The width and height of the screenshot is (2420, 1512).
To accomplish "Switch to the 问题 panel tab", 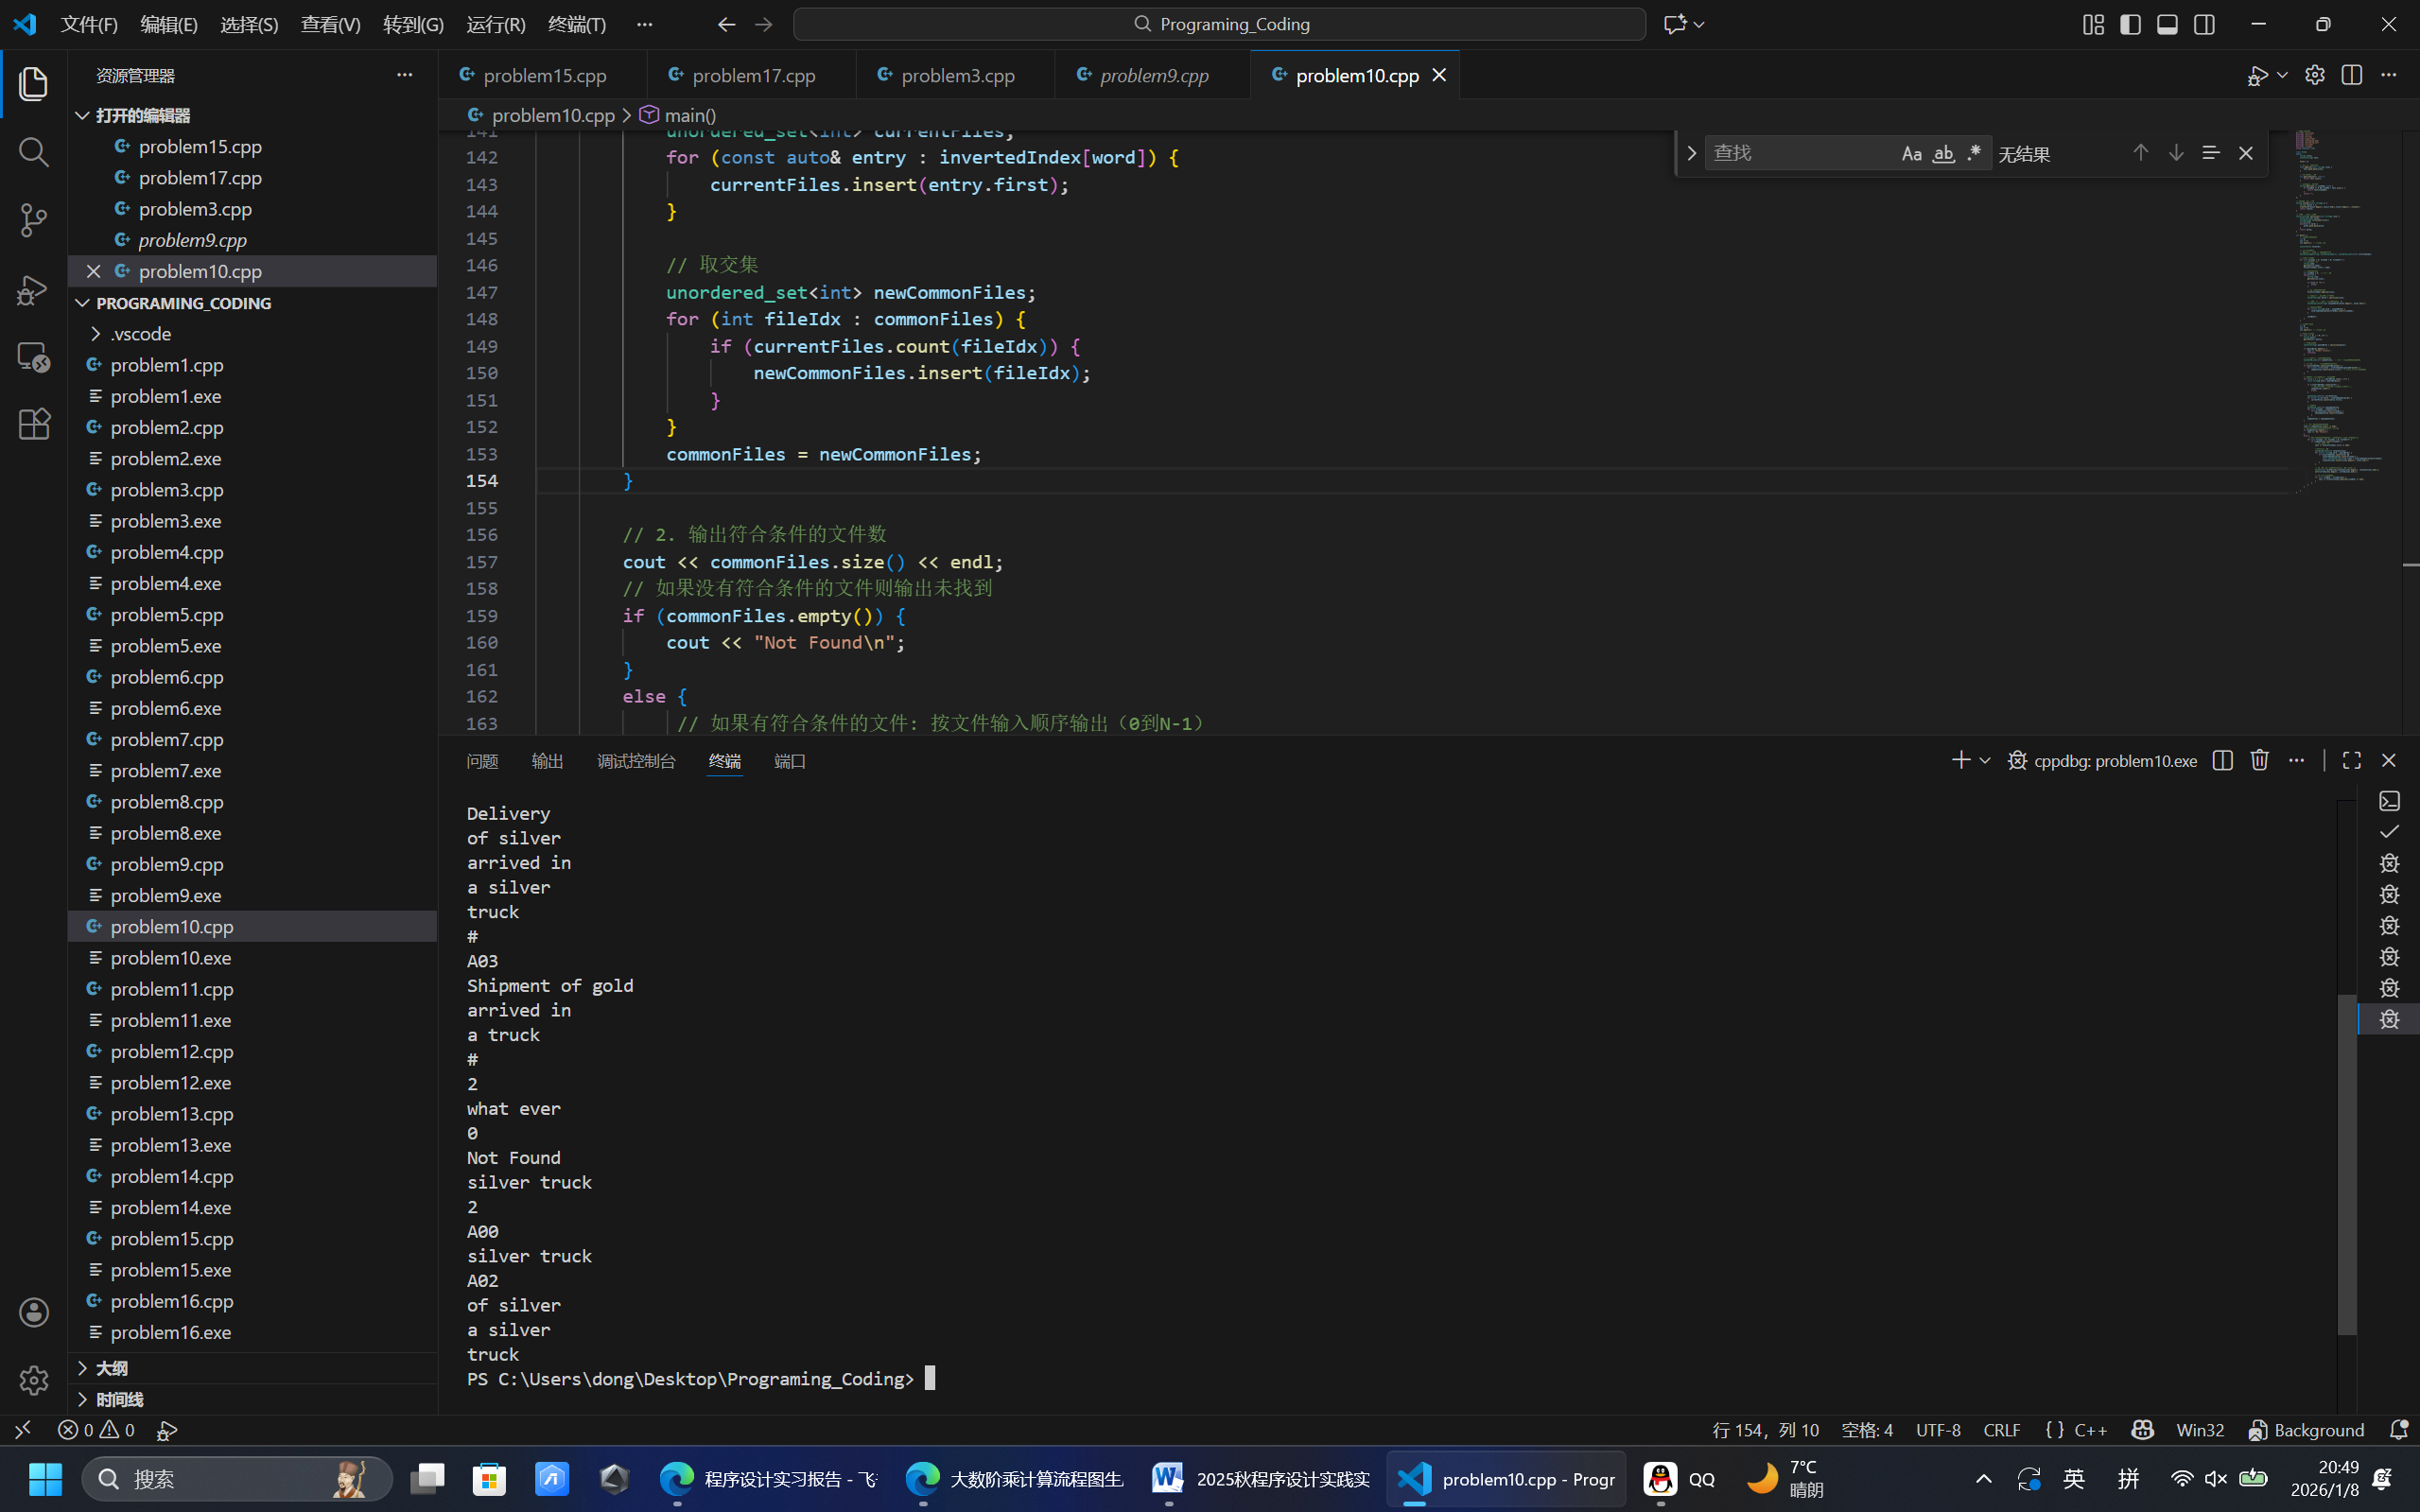I will [482, 761].
